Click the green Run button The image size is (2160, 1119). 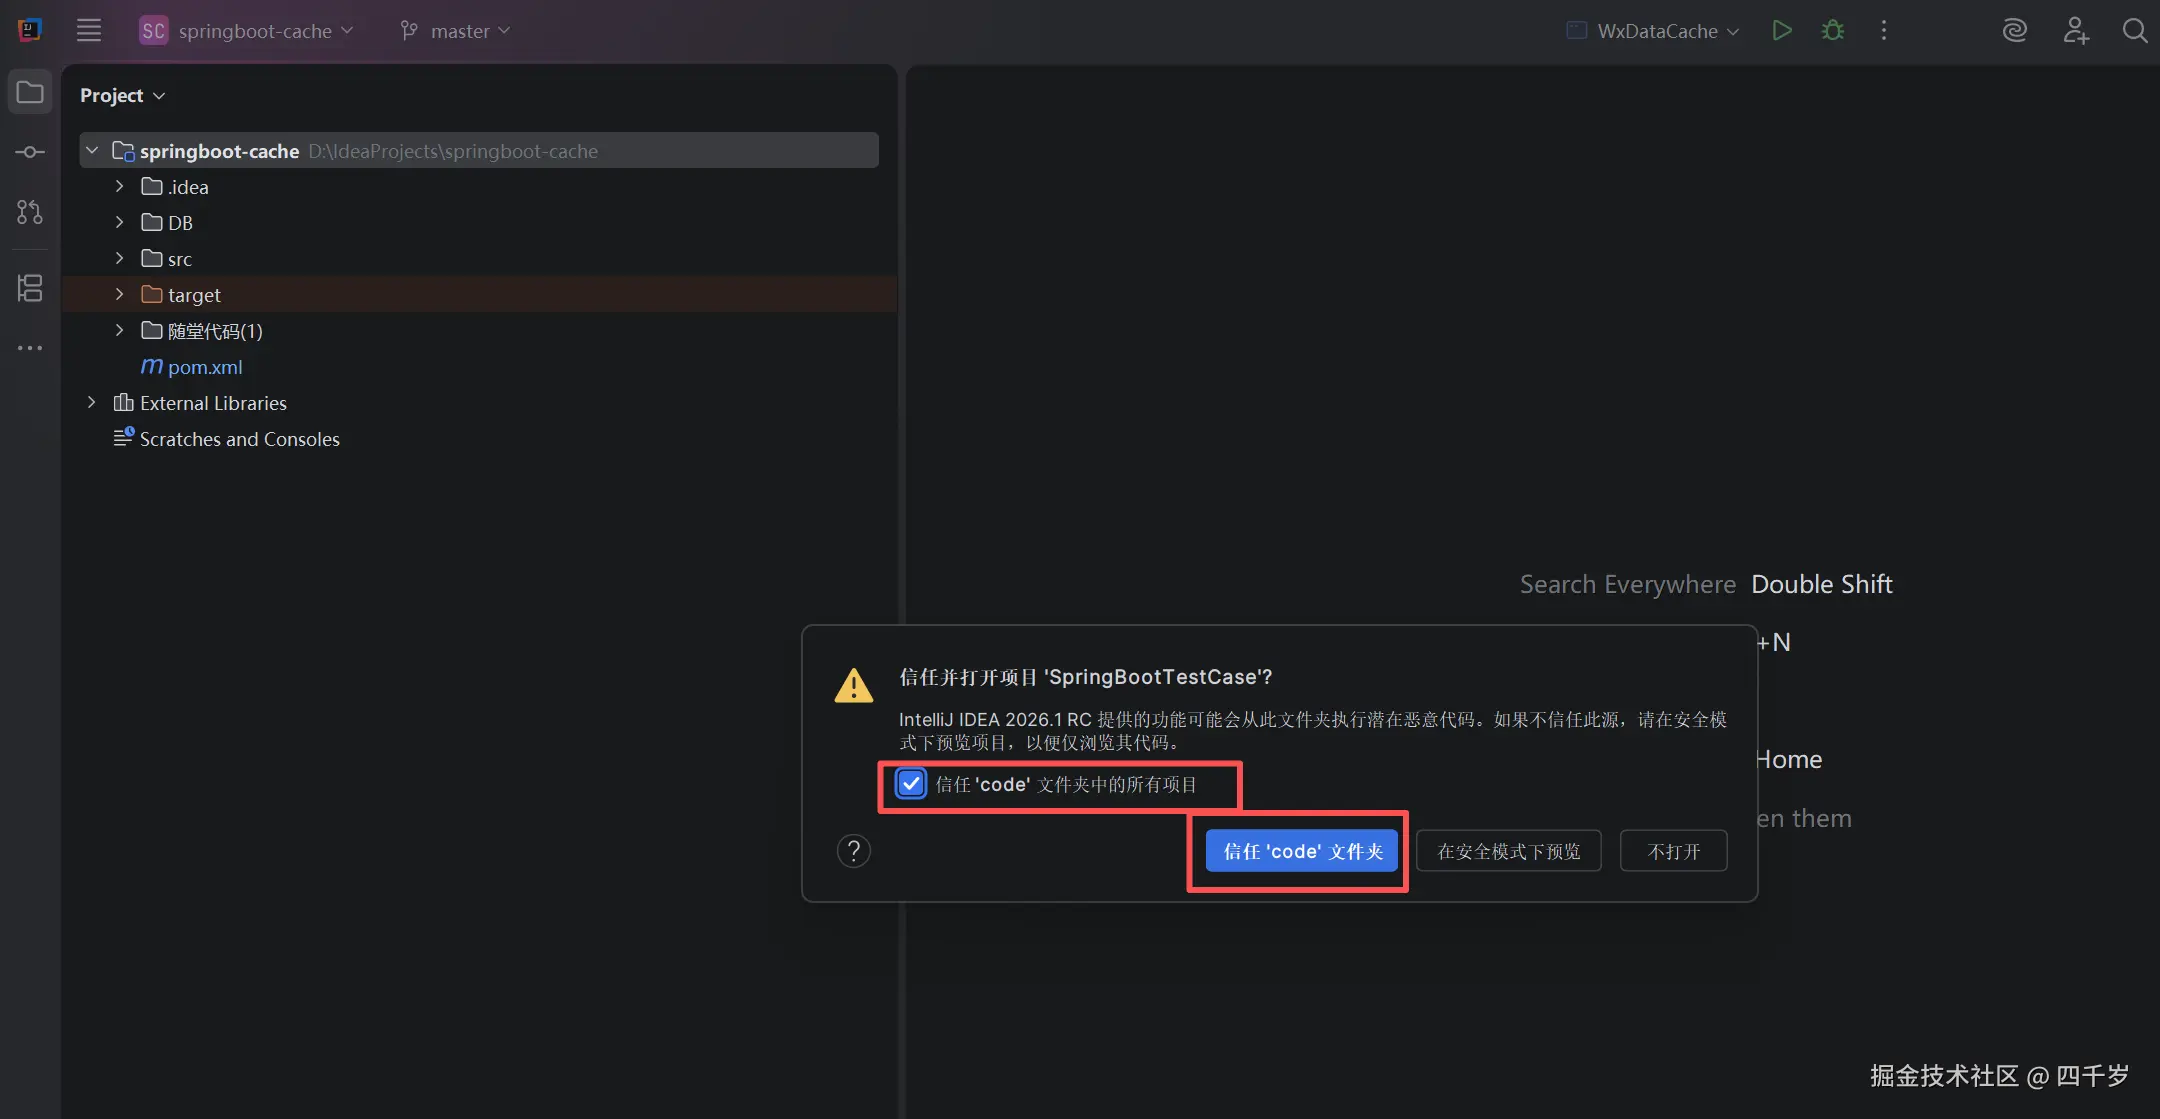tap(1781, 30)
